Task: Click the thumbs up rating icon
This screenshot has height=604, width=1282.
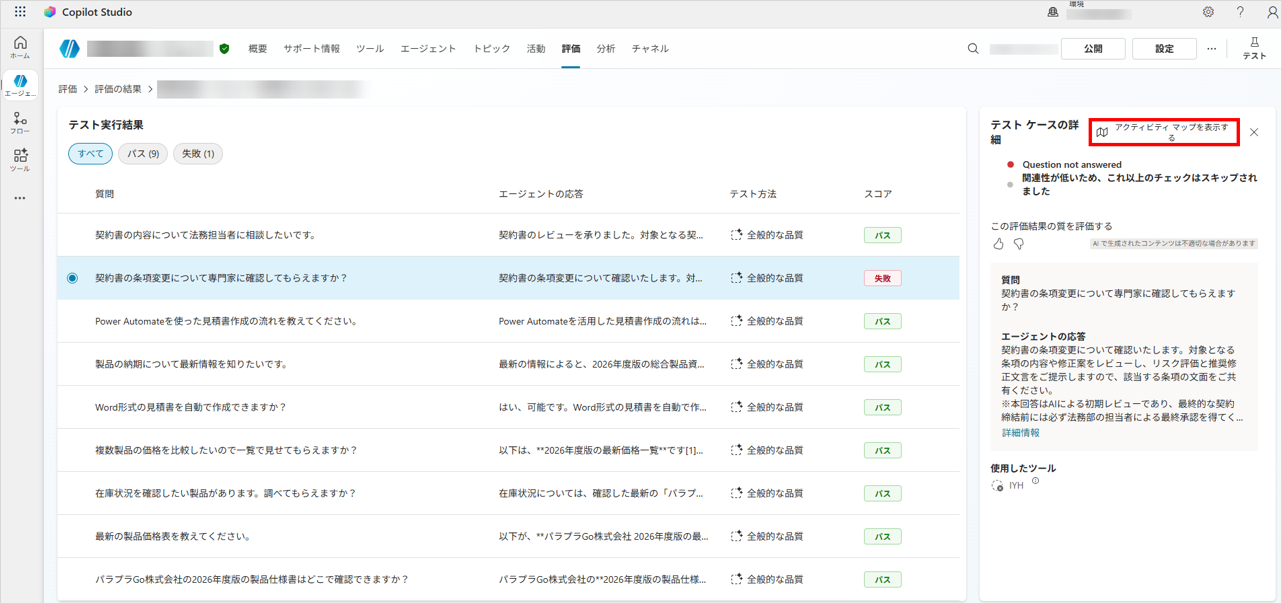Action: click(x=998, y=244)
